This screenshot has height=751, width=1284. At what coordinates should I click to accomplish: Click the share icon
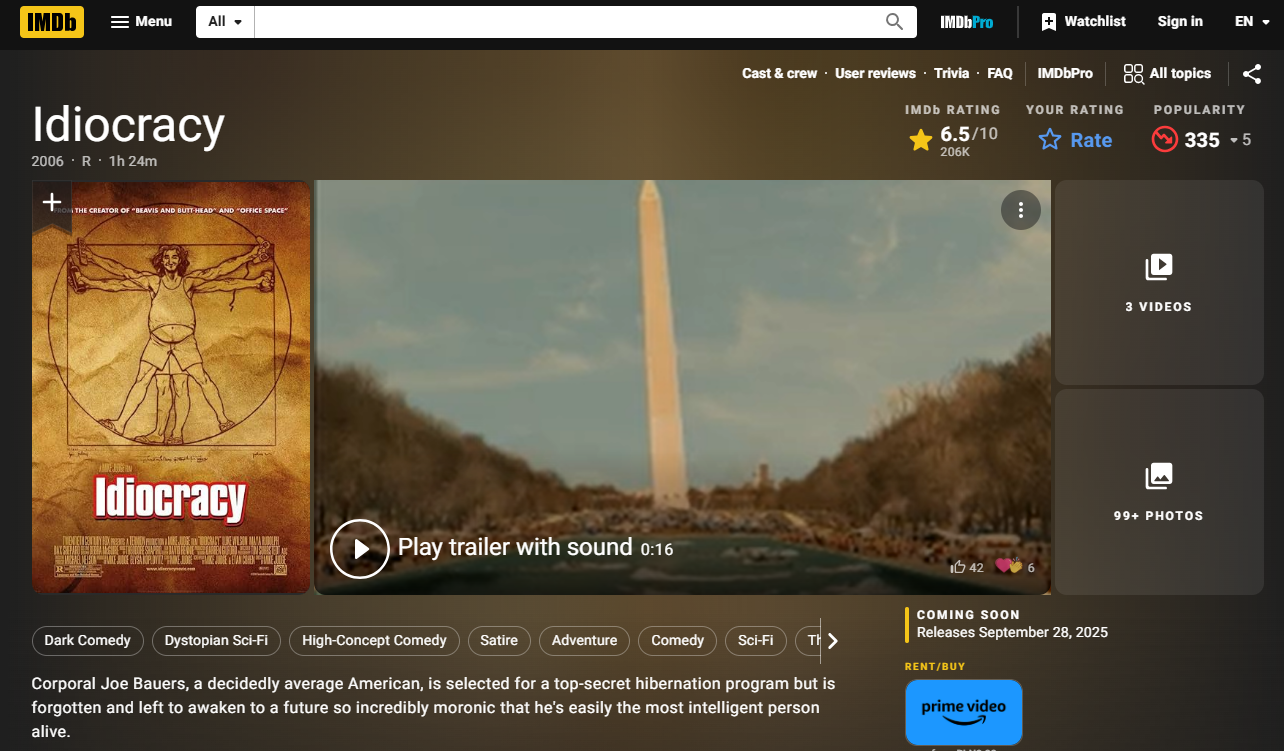point(1251,73)
